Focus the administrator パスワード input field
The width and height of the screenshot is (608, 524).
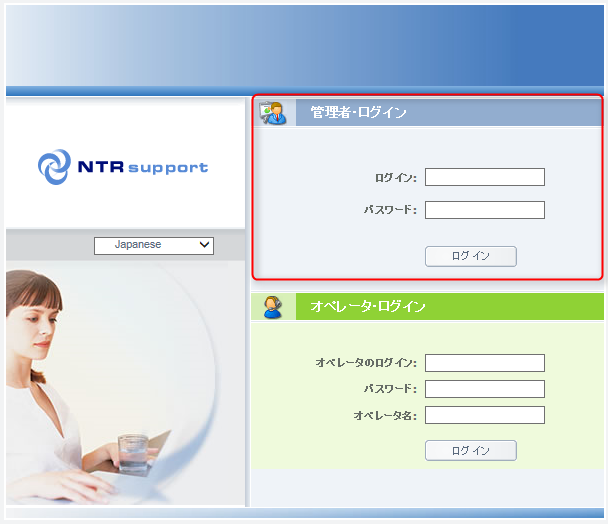point(485,210)
